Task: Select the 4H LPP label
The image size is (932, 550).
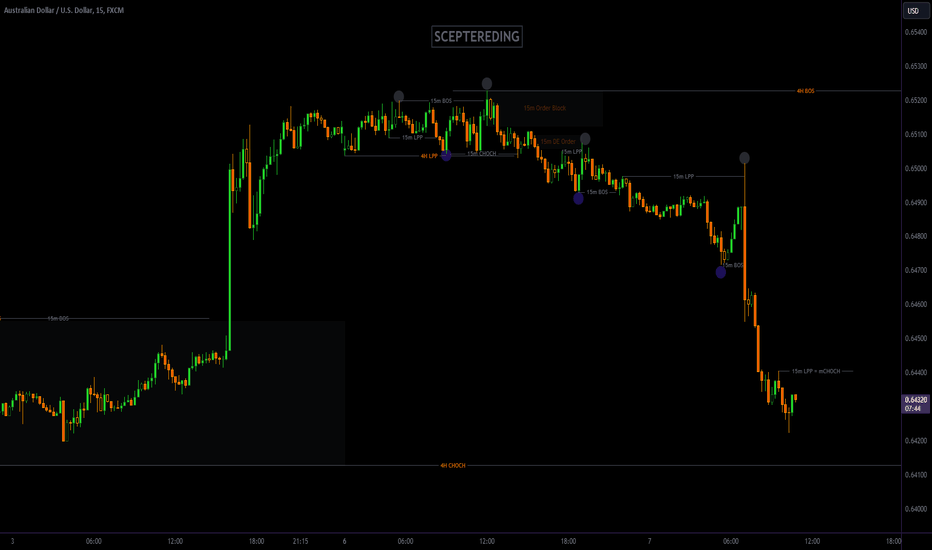Action: tap(429, 156)
